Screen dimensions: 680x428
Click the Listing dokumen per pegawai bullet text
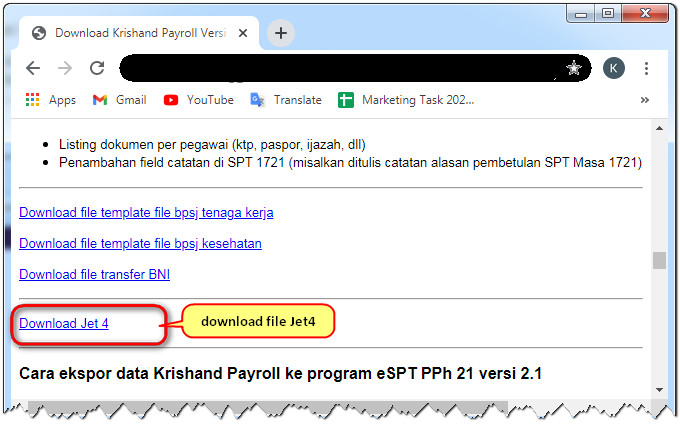(x=212, y=144)
